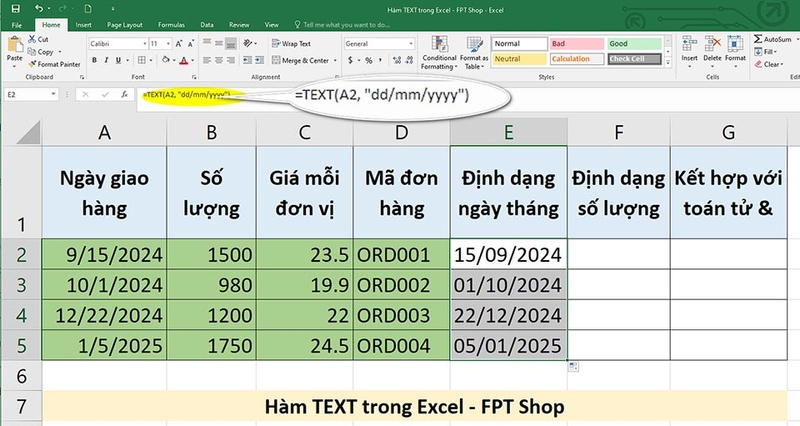This screenshot has height=426, width=800.
Task: Switch to the Formulas tab
Action: point(171,24)
